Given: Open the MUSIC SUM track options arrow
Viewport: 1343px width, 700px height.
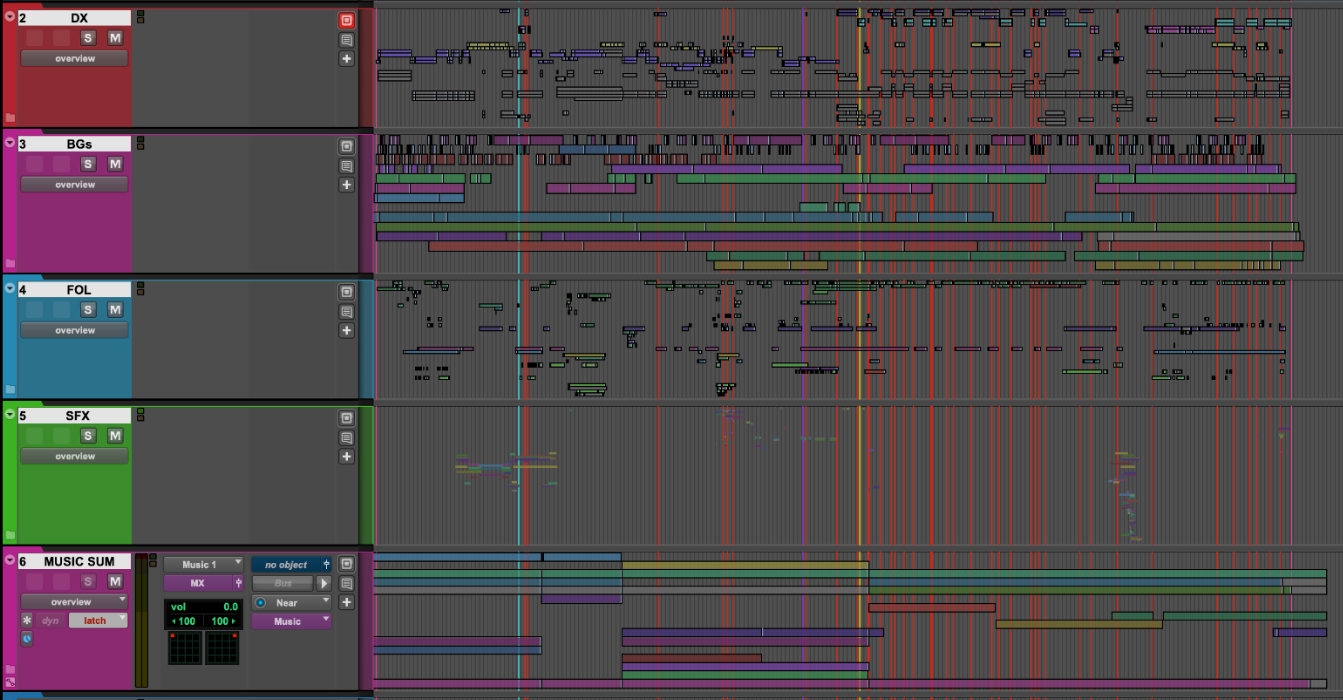Looking at the screenshot, I should click(10, 560).
